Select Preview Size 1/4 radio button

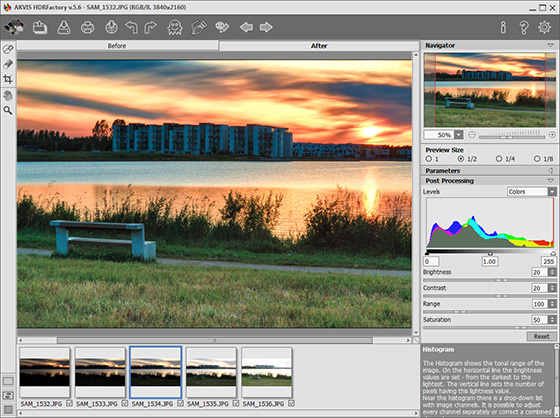499,159
